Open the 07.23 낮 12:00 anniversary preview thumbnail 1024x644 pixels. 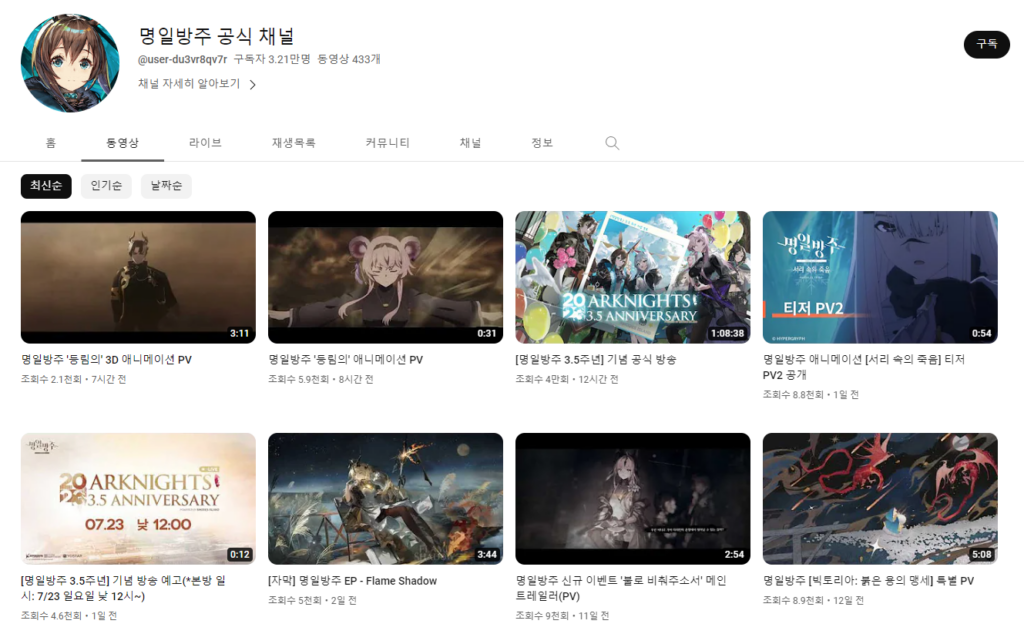point(138,498)
